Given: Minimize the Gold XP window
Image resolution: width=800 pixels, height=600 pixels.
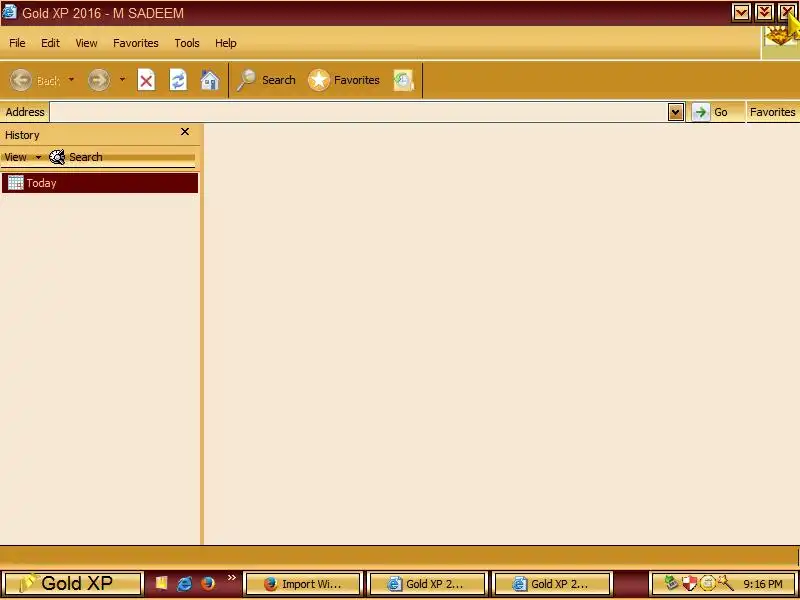Looking at the screenshot, I should 741,13.
